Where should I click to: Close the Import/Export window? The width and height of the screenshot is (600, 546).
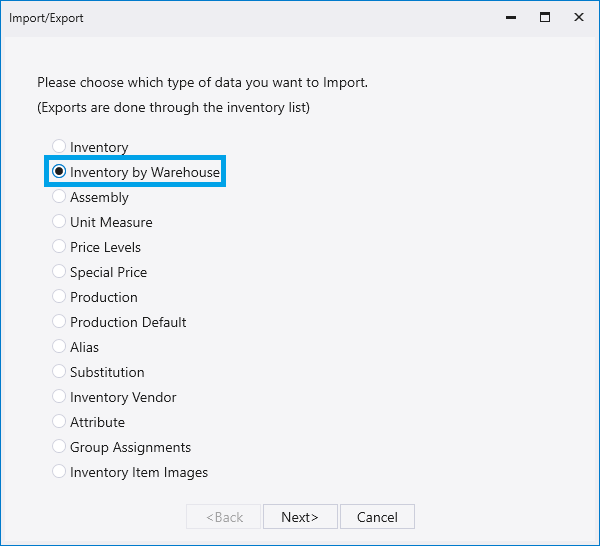579,18
